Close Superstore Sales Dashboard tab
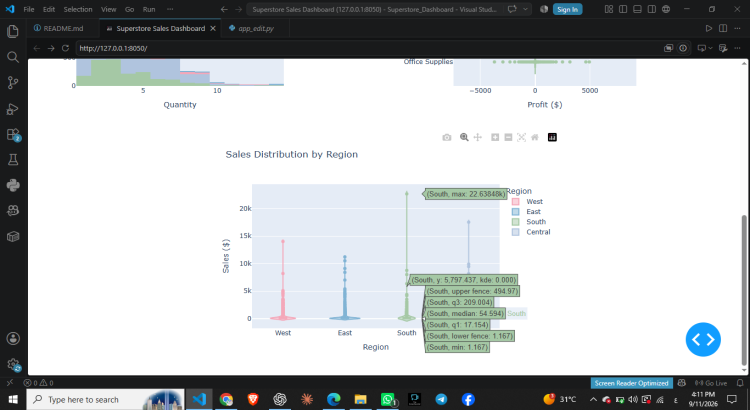Viewport: 750px width, 410px height. 213,29
